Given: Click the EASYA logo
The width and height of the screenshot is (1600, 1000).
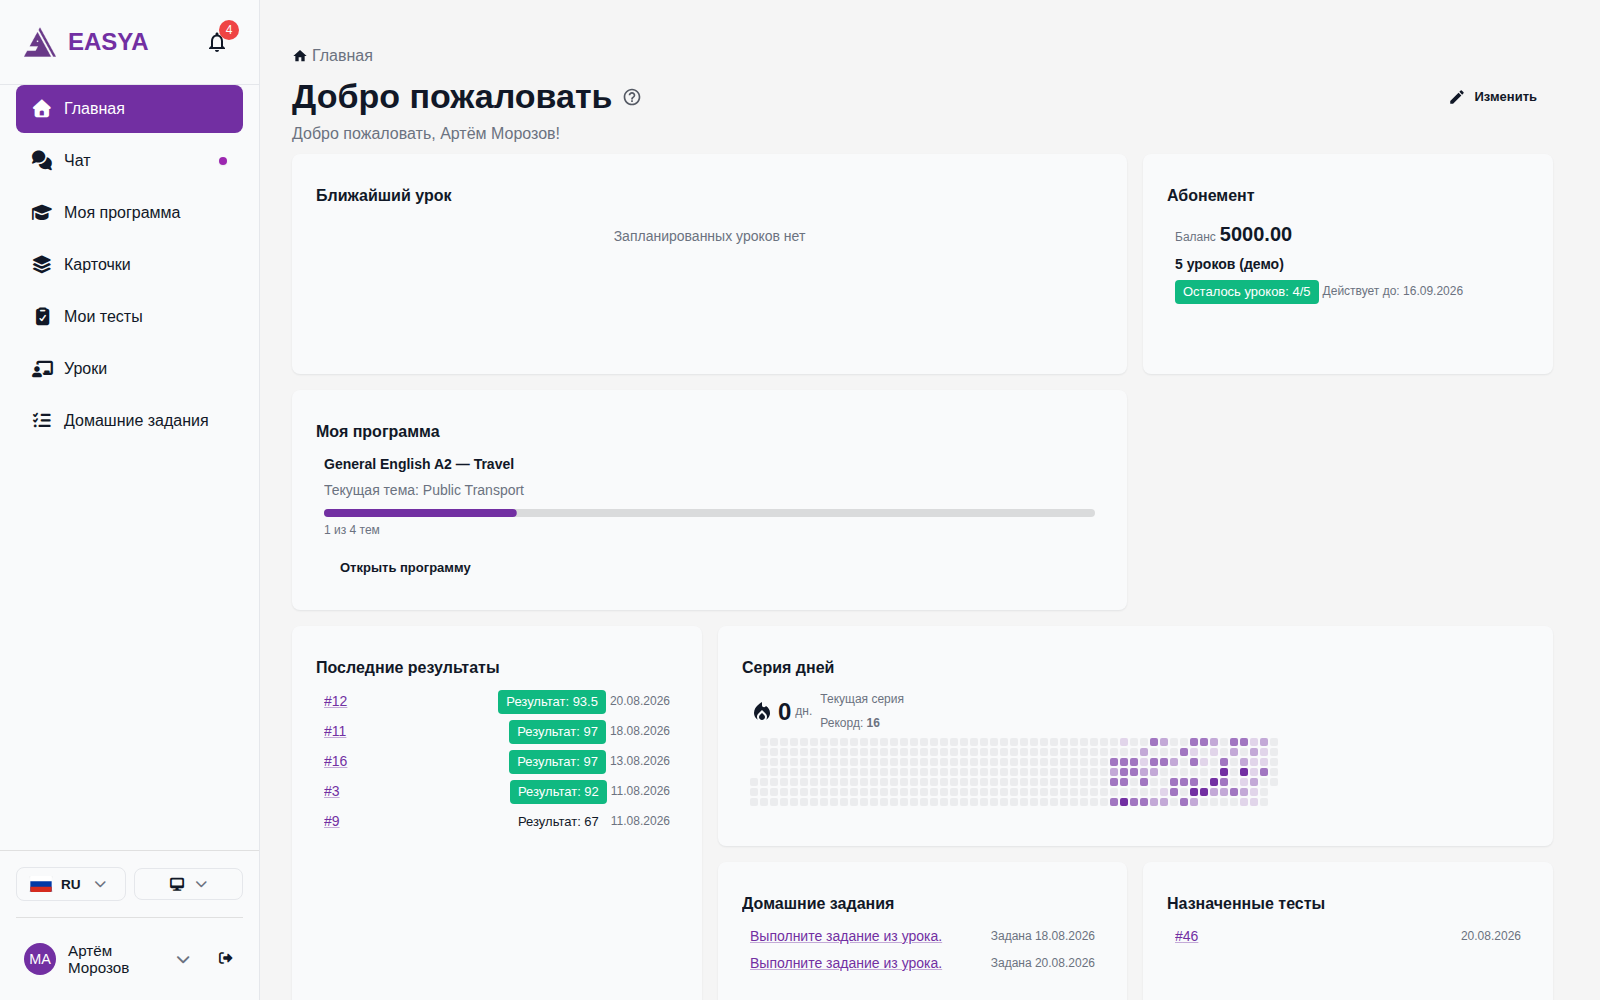Looking at the screenshot, I should (86, 42).
